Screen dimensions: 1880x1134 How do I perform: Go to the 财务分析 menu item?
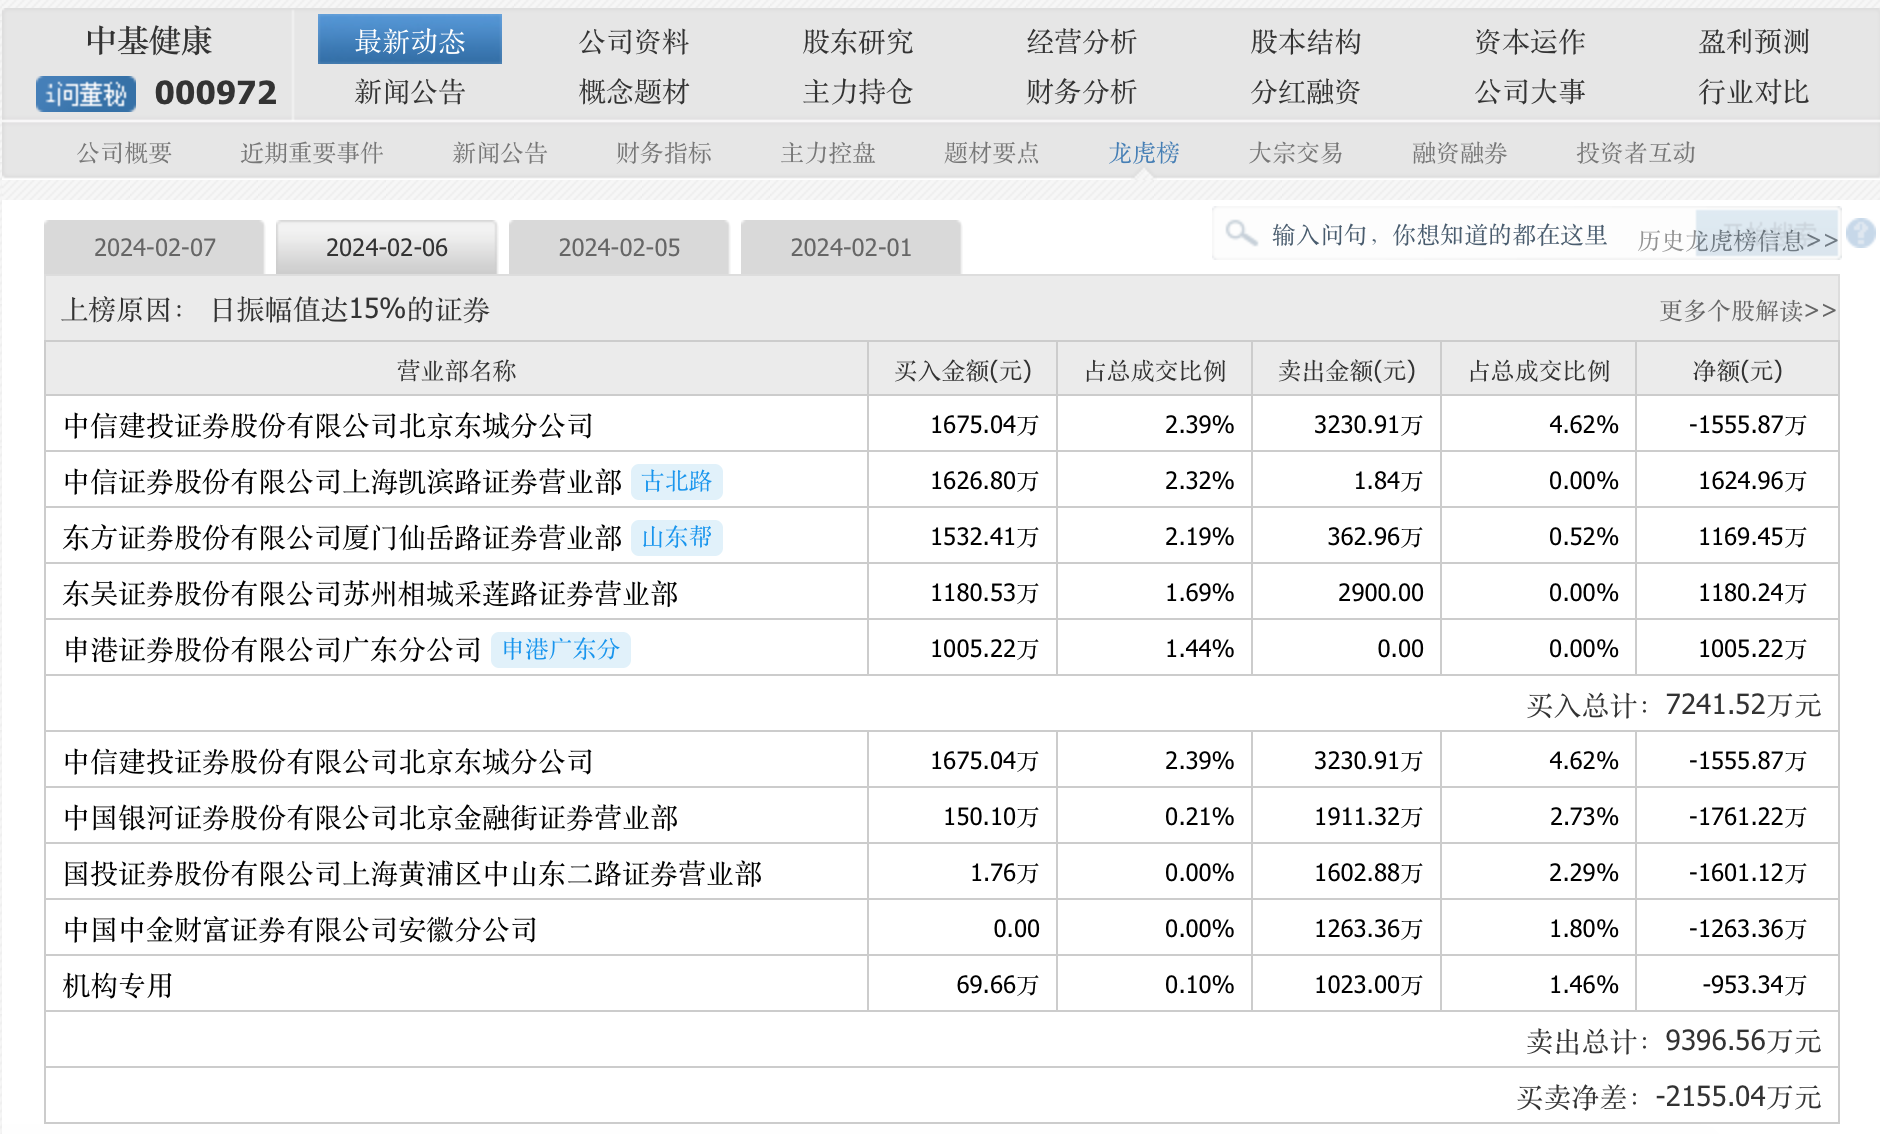click(x=1081, y=92)
